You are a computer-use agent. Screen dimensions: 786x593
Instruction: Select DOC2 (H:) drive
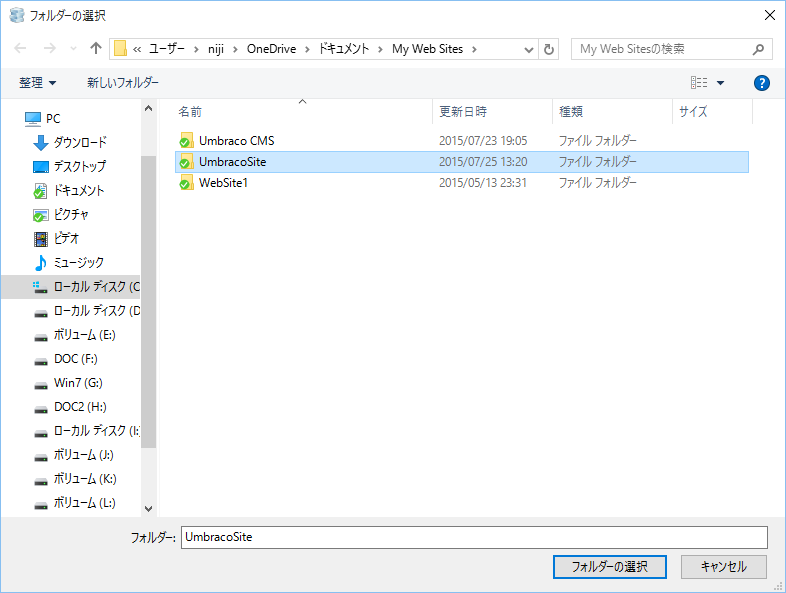70,407
